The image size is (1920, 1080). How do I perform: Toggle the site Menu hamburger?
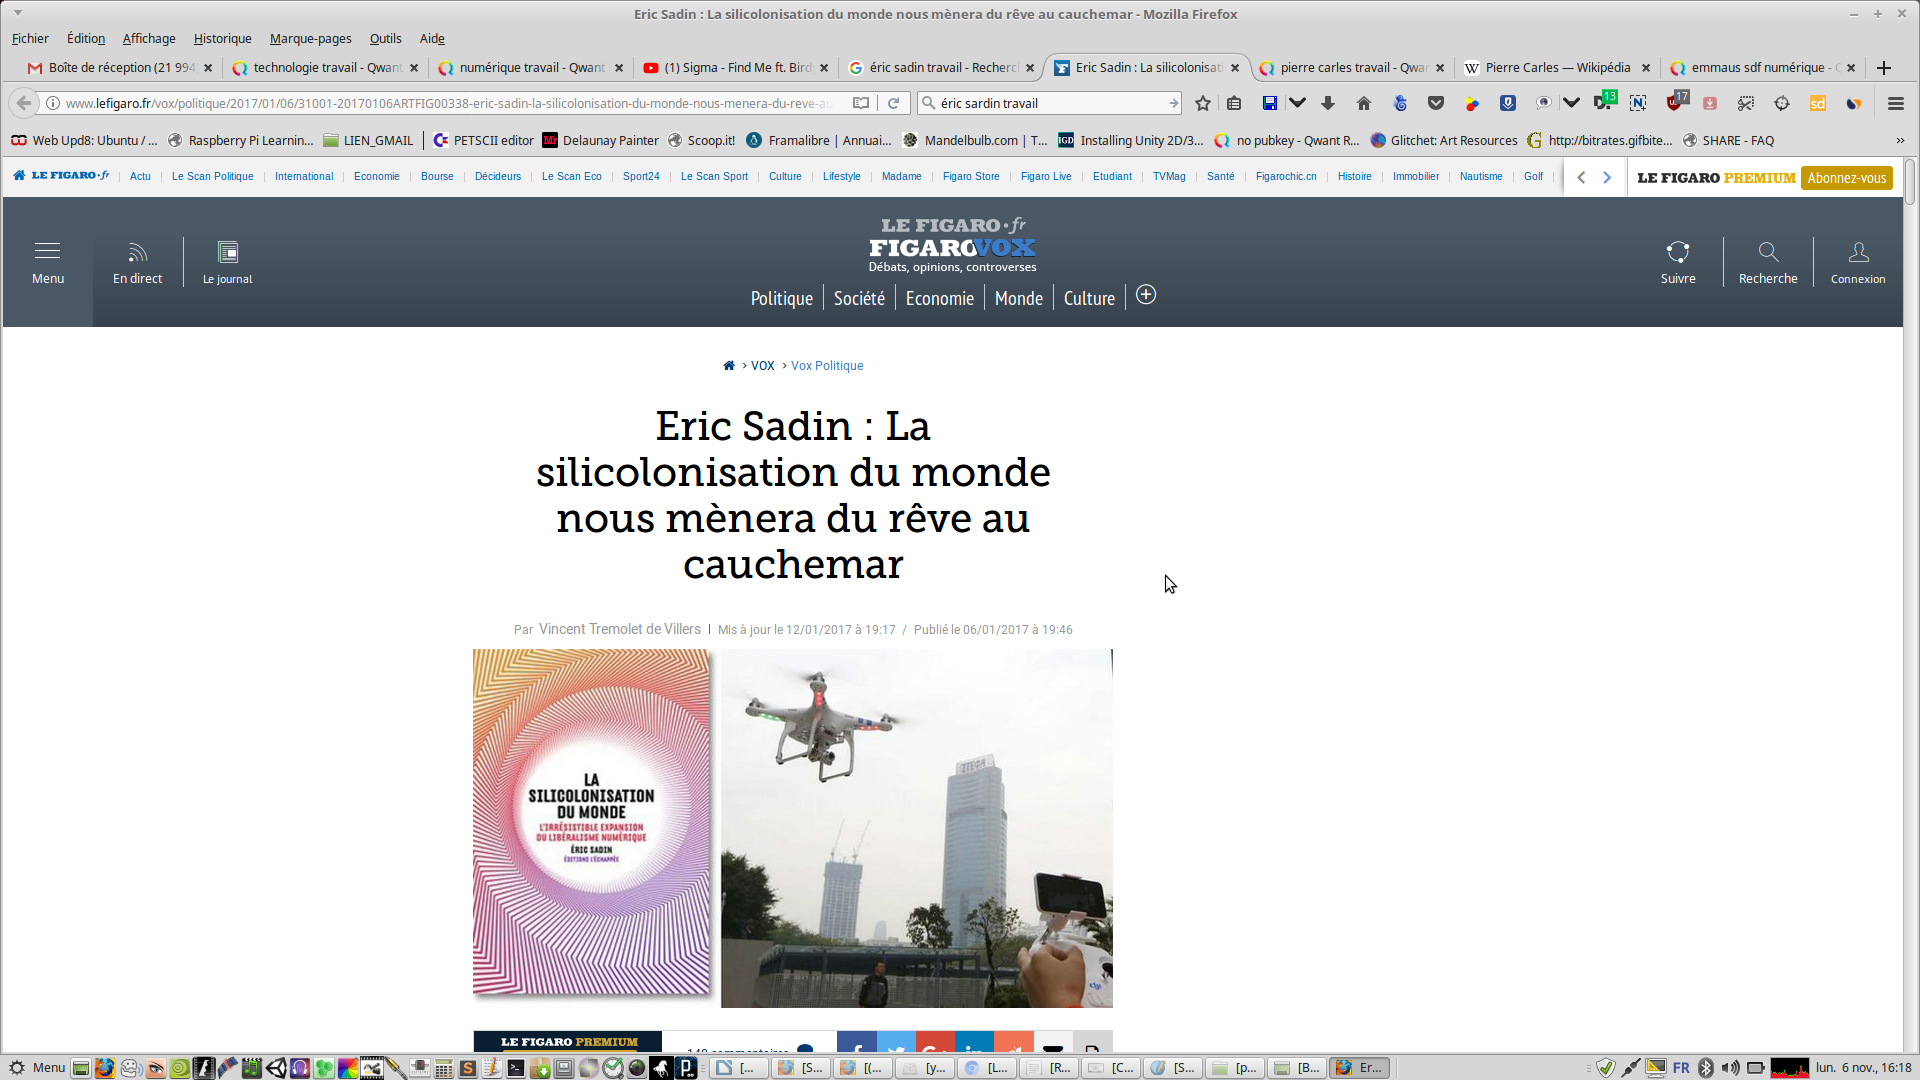(x=47, y=251)
